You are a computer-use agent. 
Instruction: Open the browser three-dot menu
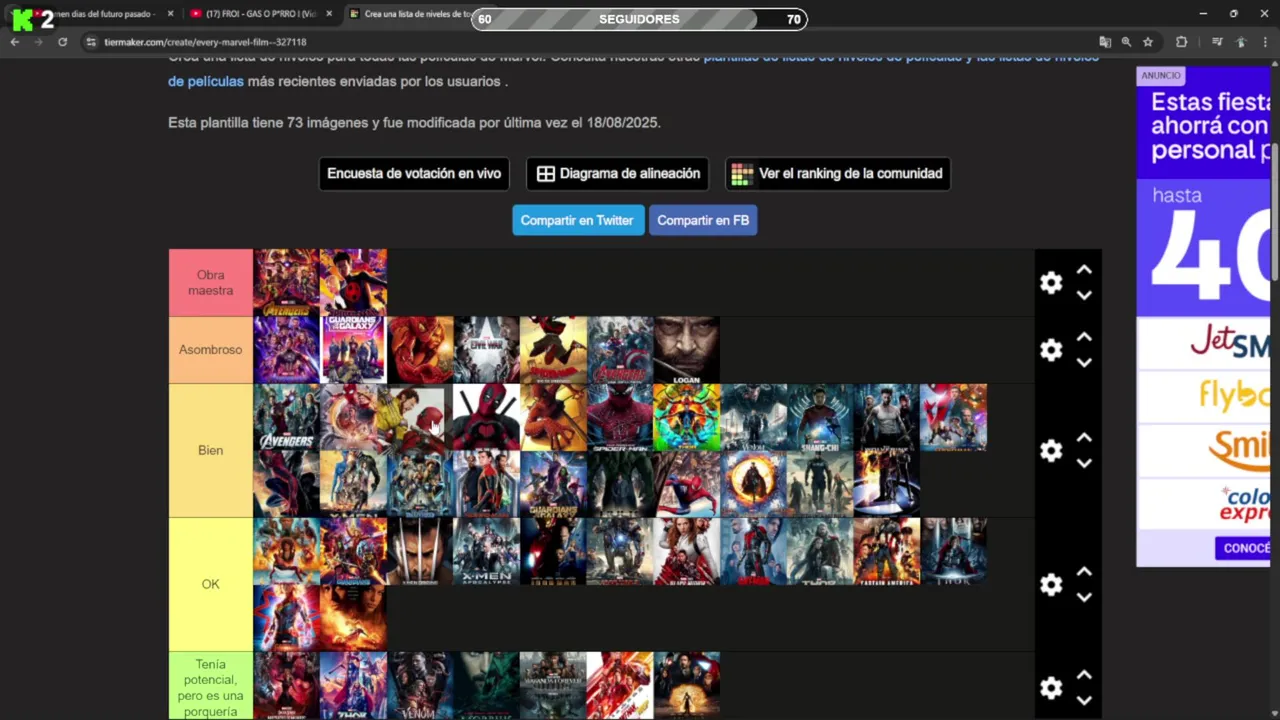tap(1265, 42)
